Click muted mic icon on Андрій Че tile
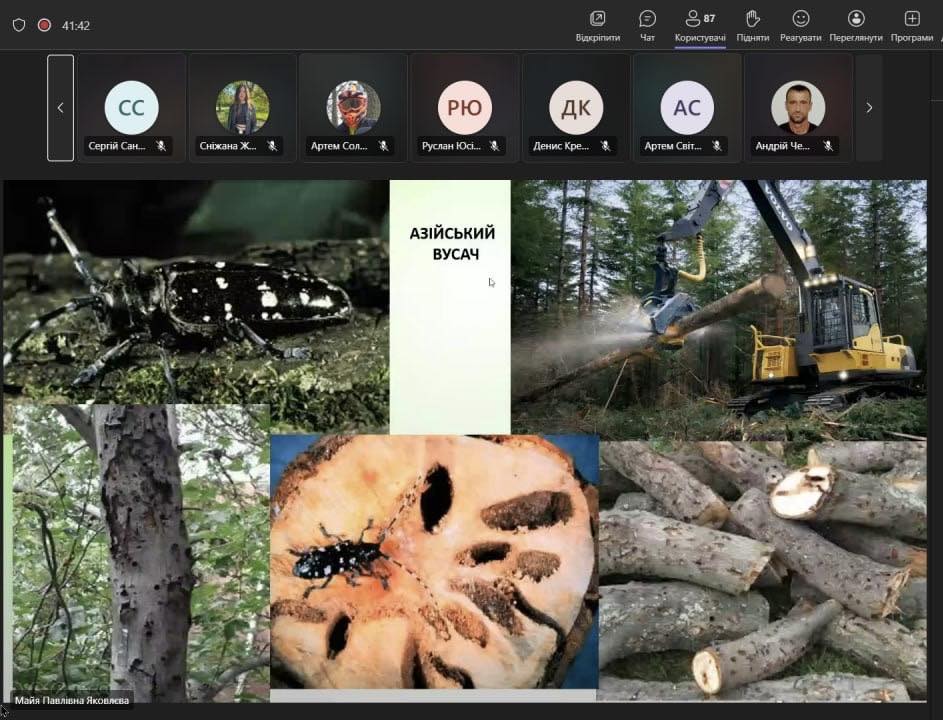The image size is (943, 720). pos(827,146)
